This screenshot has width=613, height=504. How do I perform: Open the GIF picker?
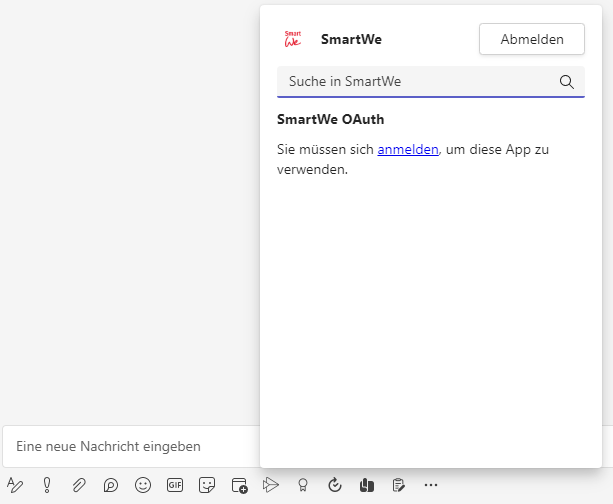click(175, 485)
